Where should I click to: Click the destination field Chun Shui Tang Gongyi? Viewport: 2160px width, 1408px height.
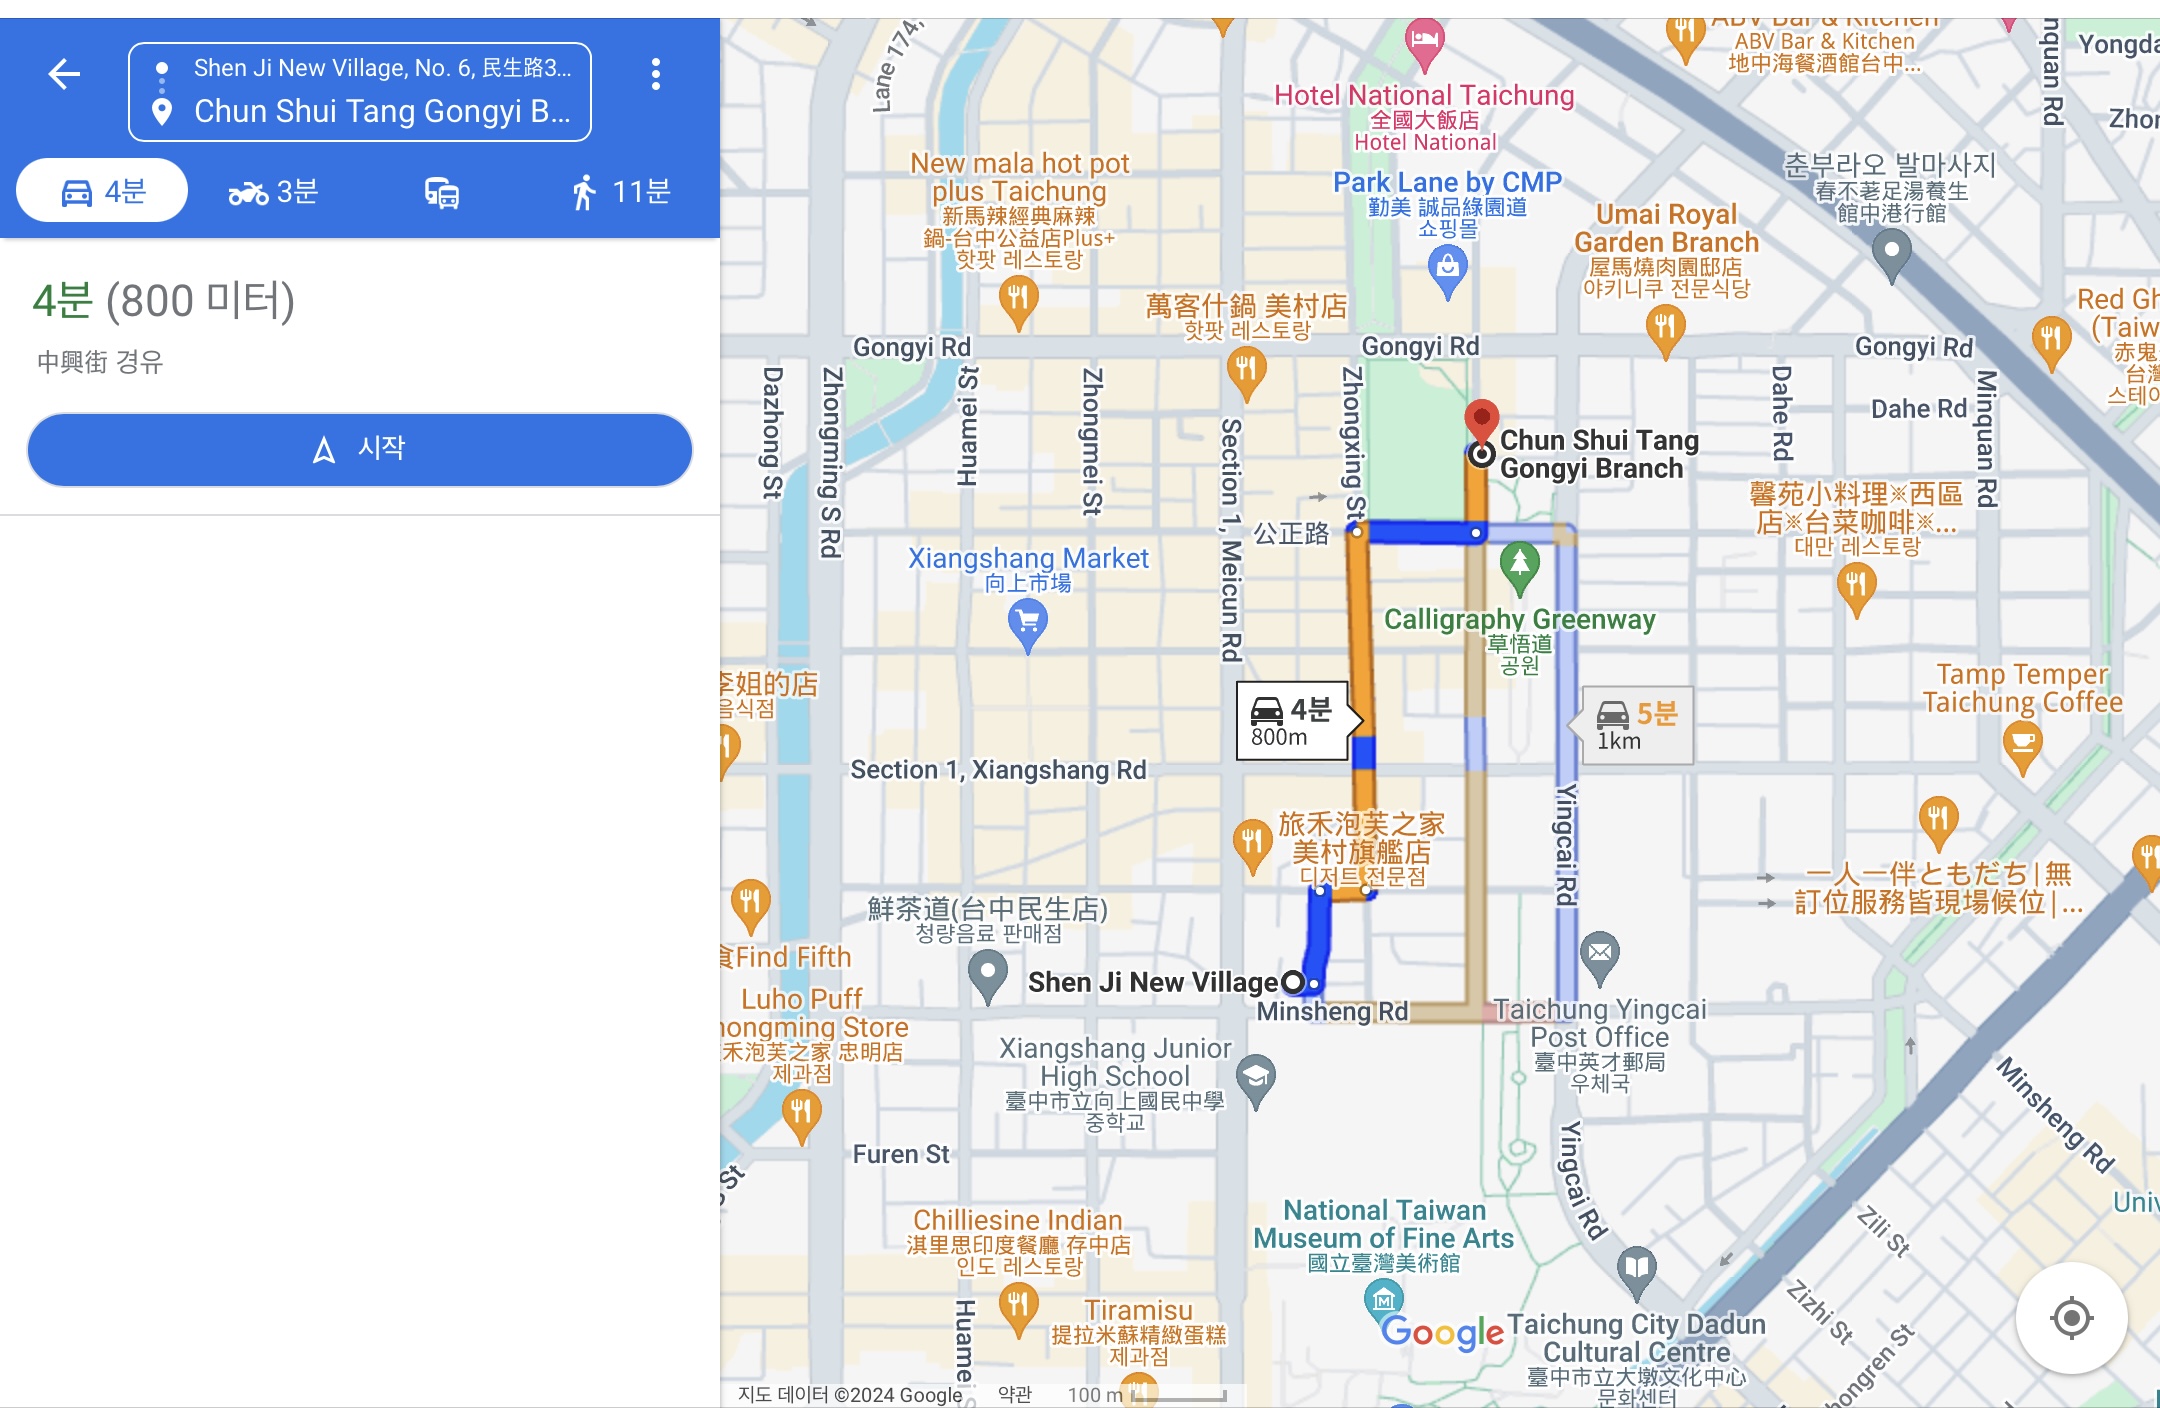click(382, 111)
